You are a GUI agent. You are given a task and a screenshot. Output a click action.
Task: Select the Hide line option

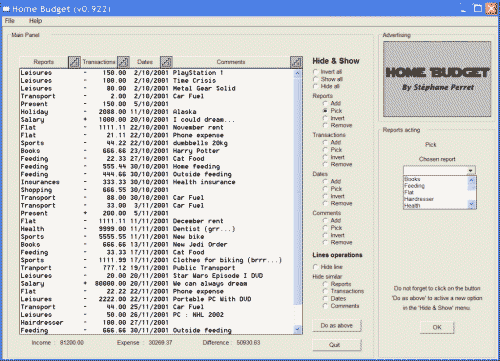tap(315, 267)
